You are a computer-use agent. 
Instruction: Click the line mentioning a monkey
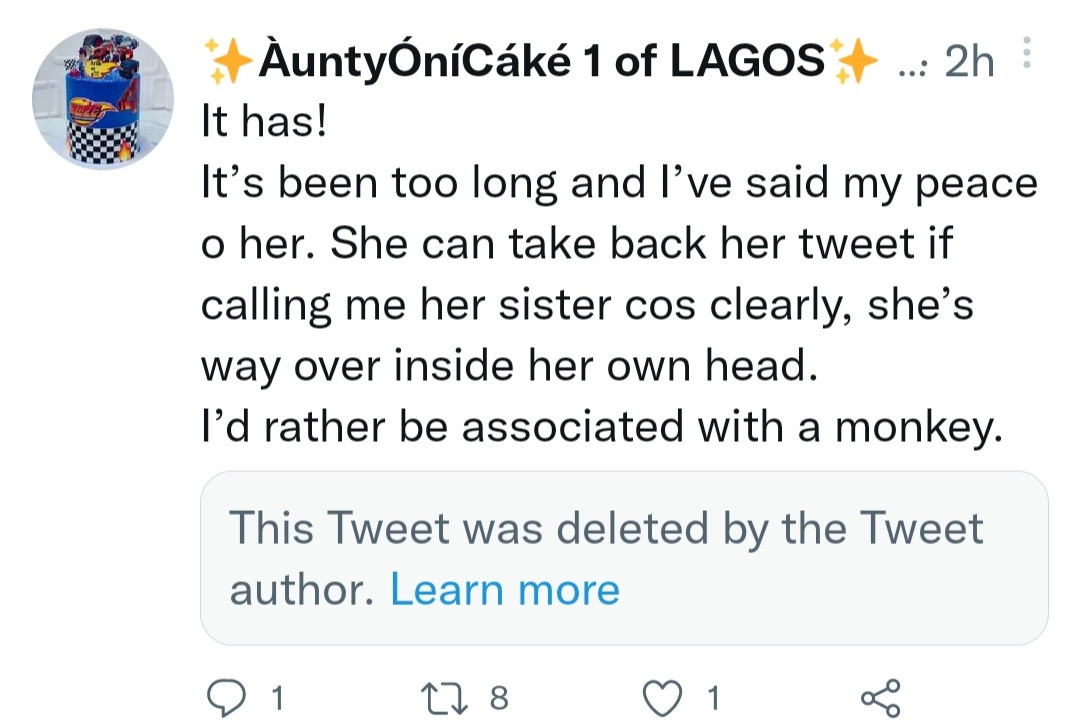point(600,427)
